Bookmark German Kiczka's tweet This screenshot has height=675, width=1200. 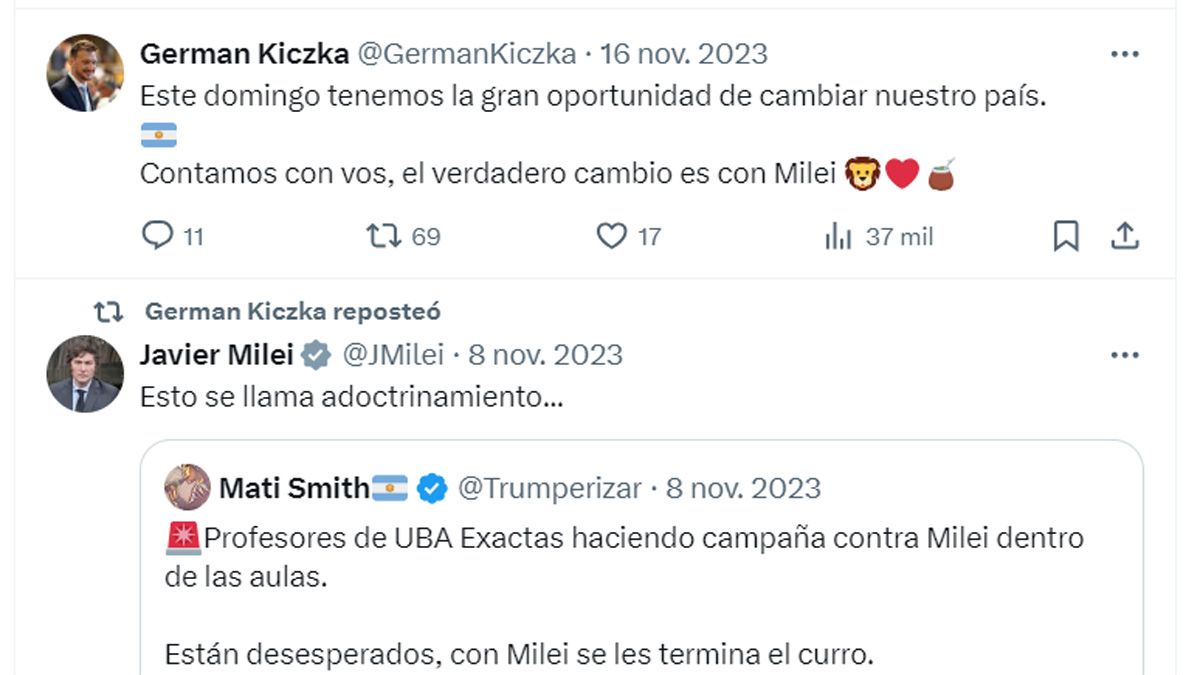[x=1066, y=236]
